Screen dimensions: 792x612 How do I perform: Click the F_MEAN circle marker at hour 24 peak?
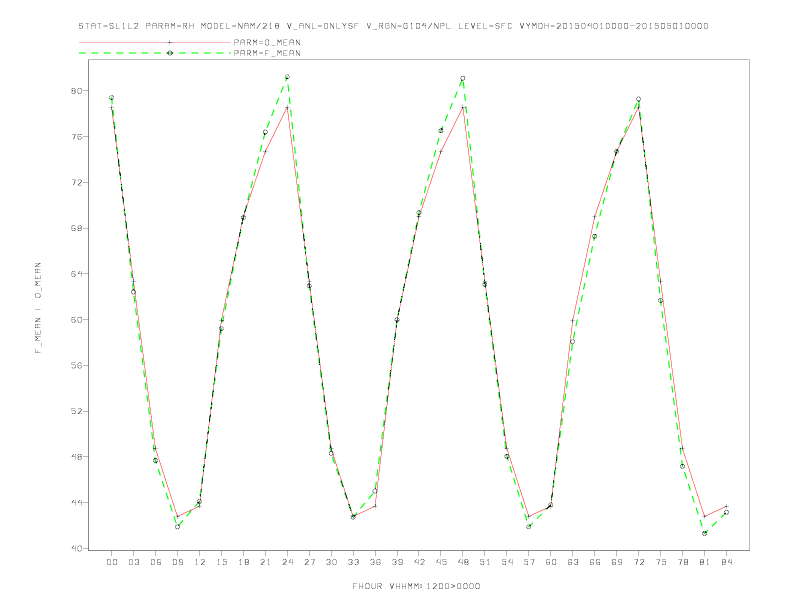click(287, 77)
